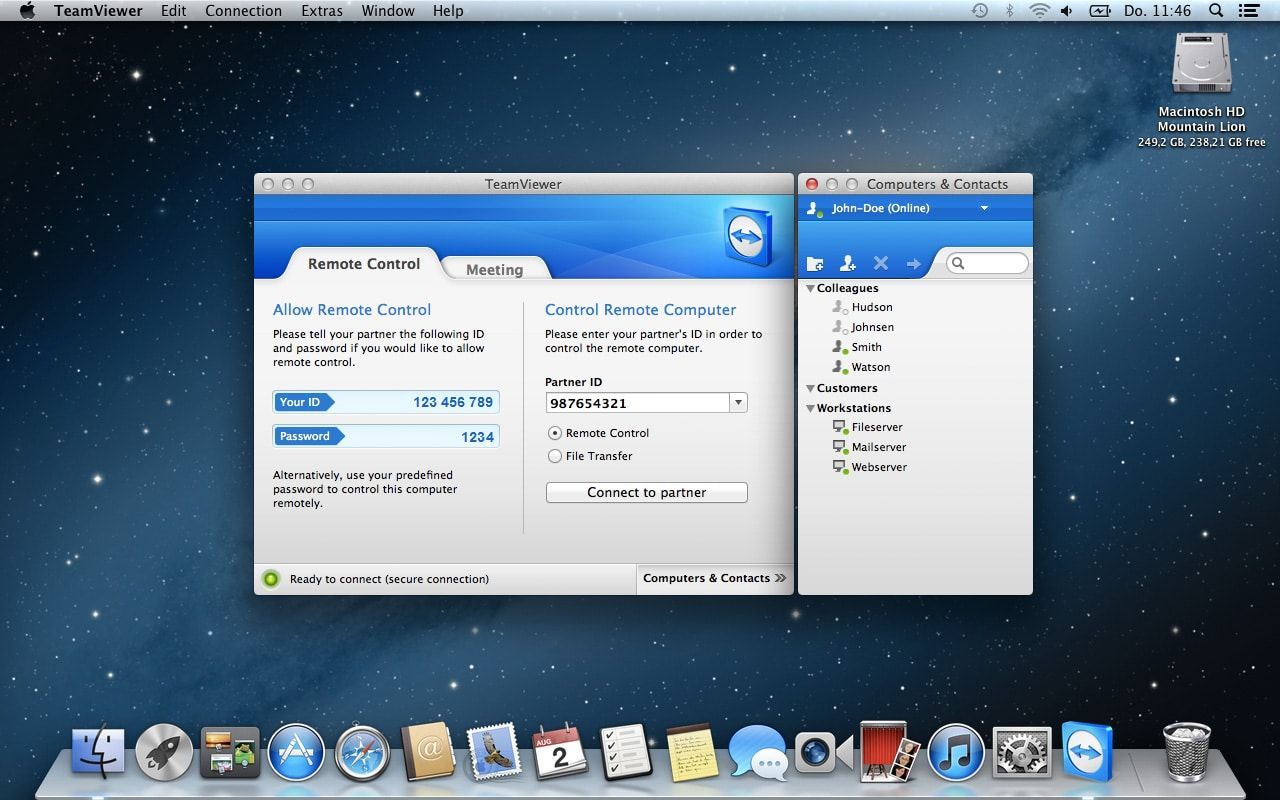Add a contact using the person-plus icon
1280x800 pixels.
[848, 263]
